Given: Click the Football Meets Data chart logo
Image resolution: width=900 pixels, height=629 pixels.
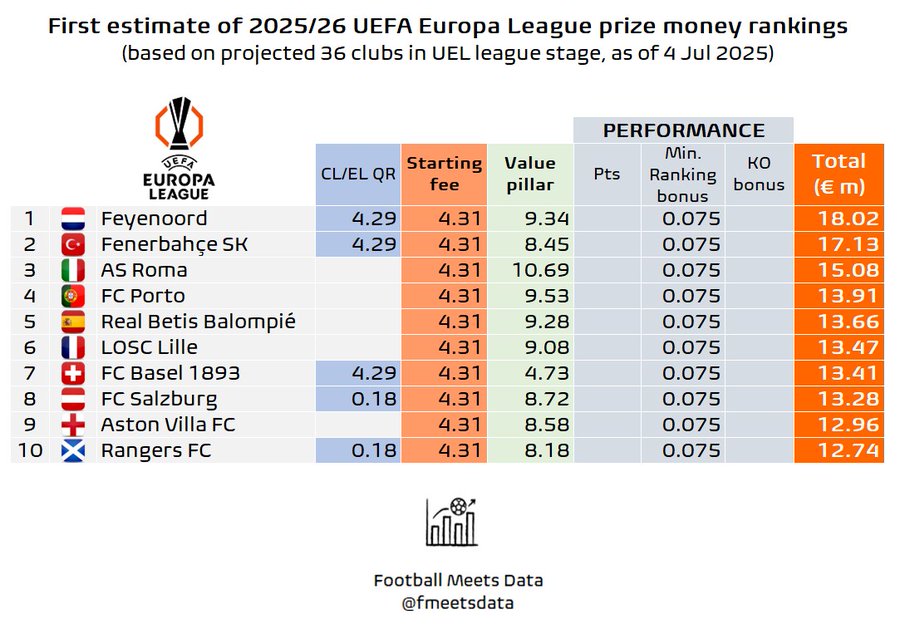Looking at the screenshot, I should [451, 521].
